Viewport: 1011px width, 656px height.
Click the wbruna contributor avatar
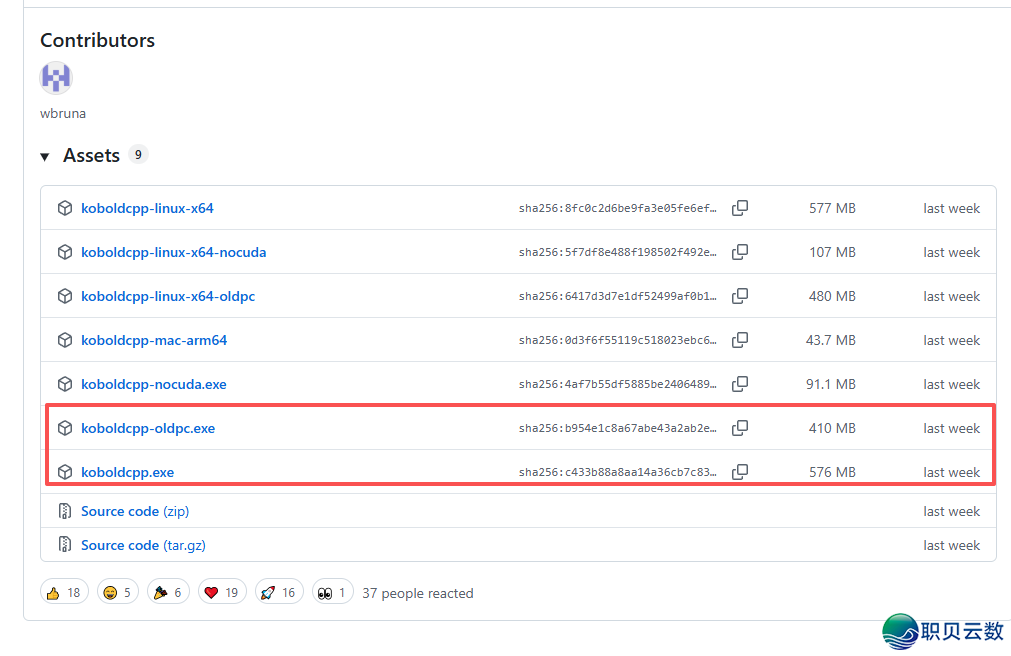tap(56, 78)
